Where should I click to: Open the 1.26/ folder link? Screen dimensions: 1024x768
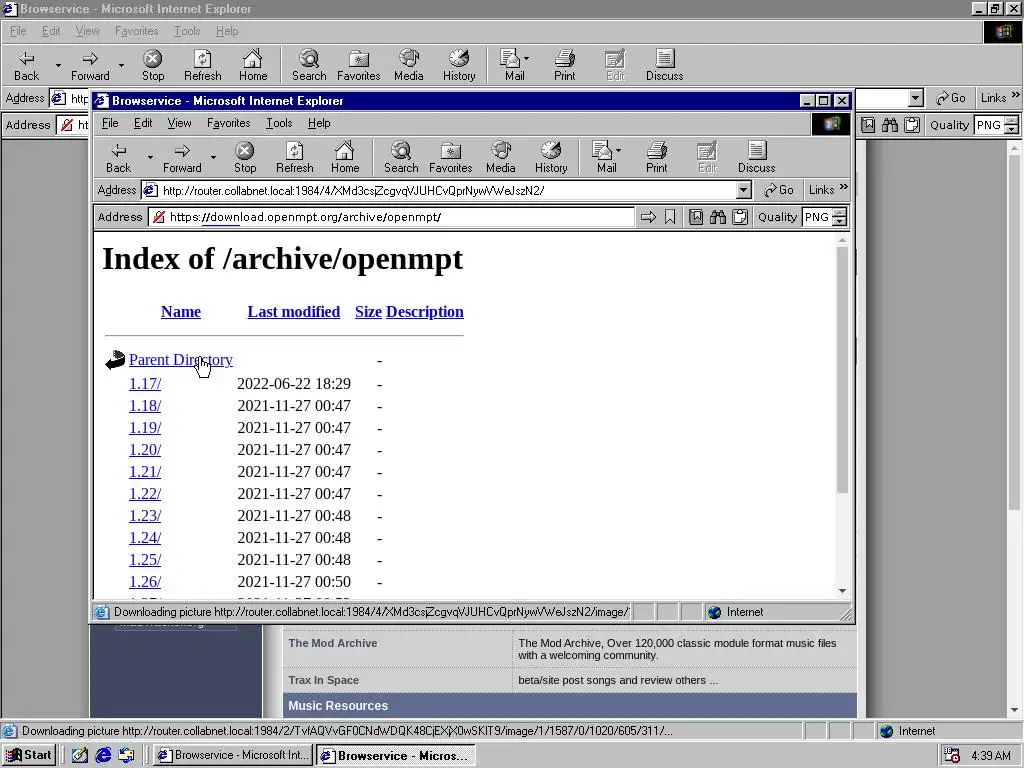tap(145, 581)
